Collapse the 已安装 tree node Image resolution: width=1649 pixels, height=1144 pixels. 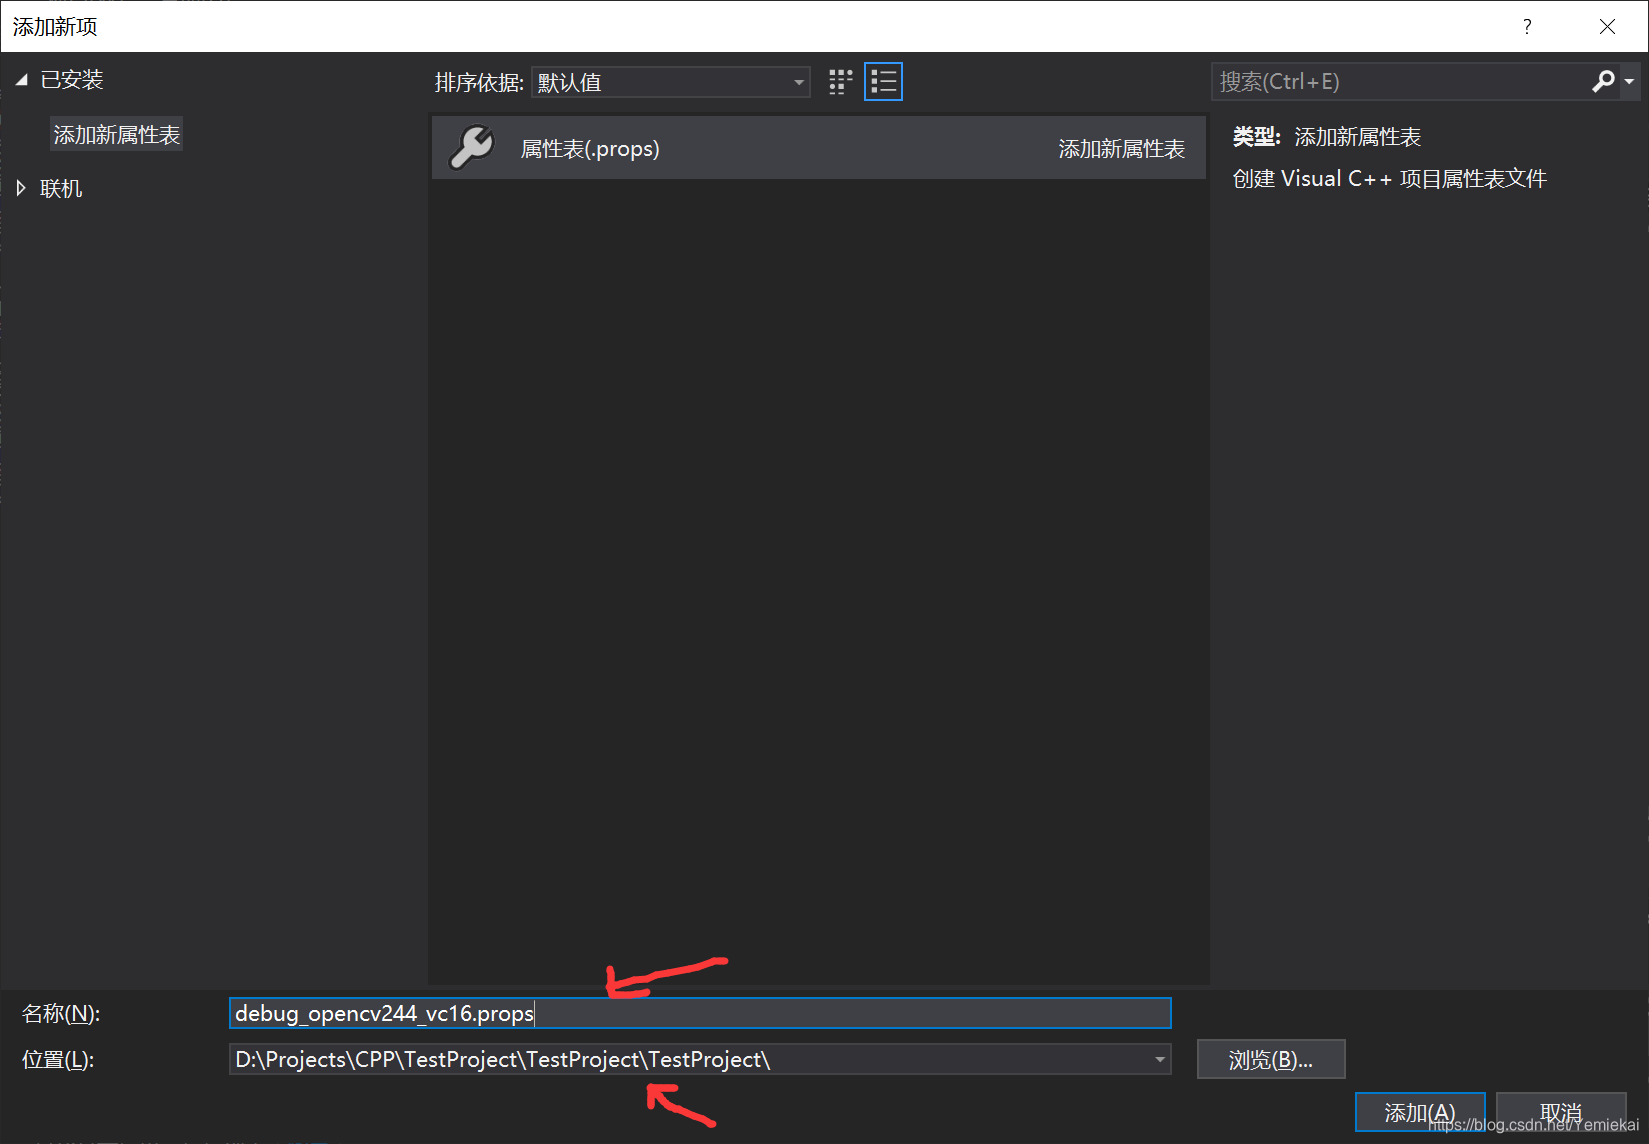(x=21, y=80)
